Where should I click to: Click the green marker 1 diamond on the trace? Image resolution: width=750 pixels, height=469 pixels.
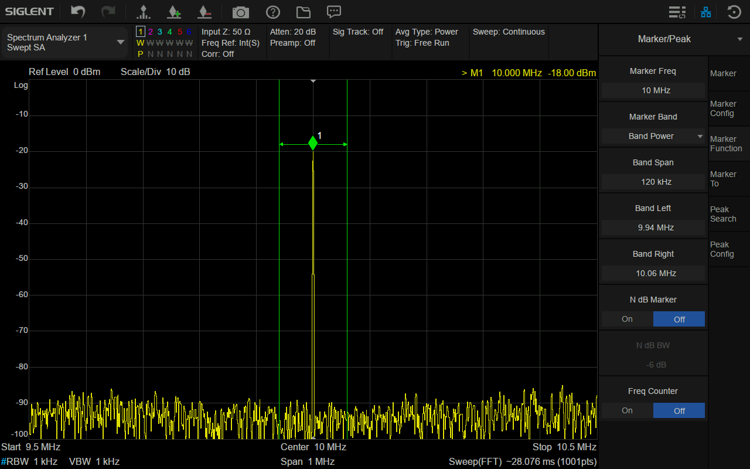(313, 142)
